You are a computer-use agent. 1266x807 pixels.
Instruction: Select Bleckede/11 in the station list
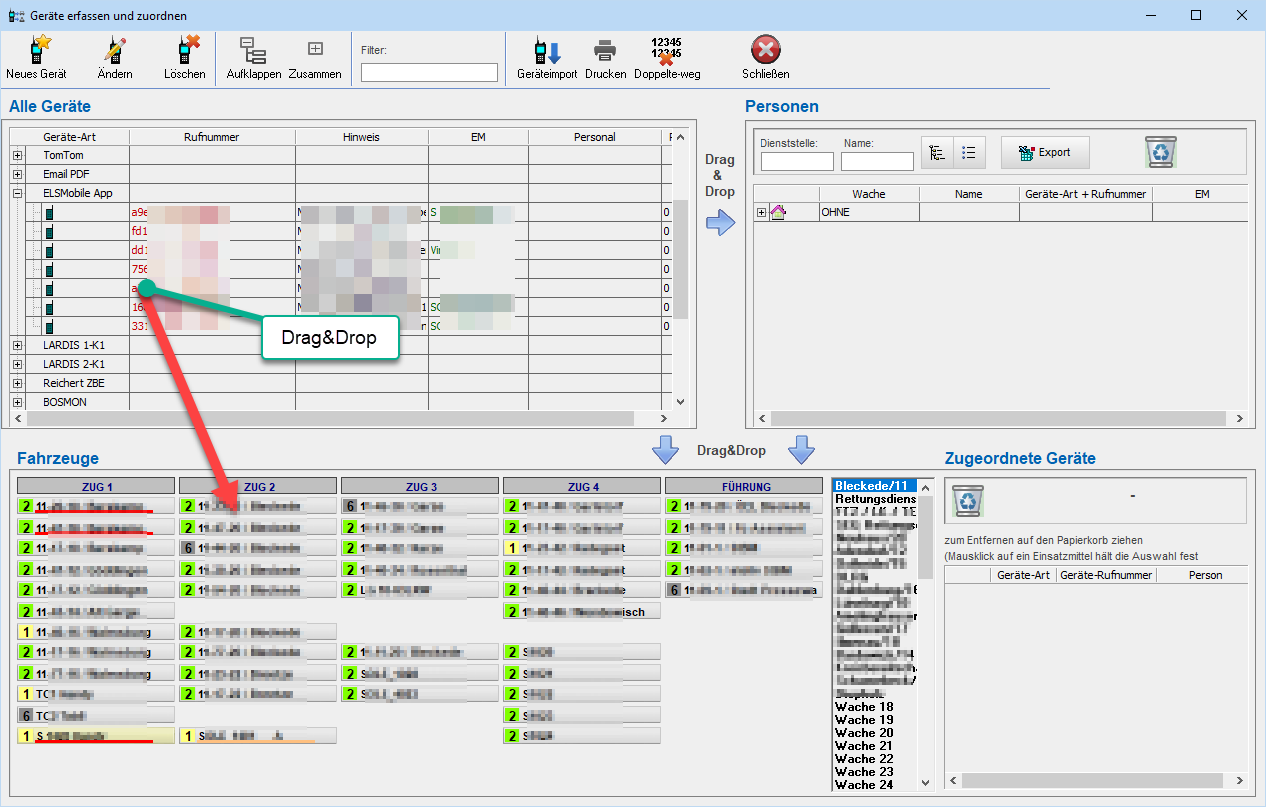coord(876,485)
